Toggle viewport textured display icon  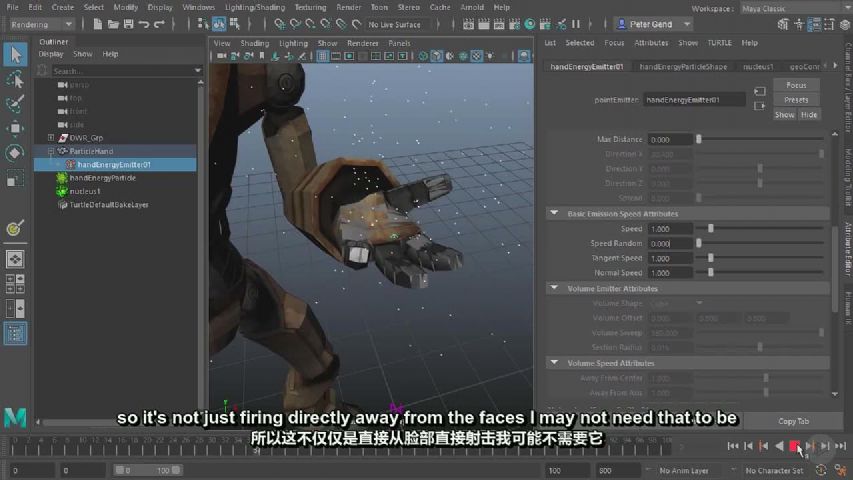(x=476, y=56)
